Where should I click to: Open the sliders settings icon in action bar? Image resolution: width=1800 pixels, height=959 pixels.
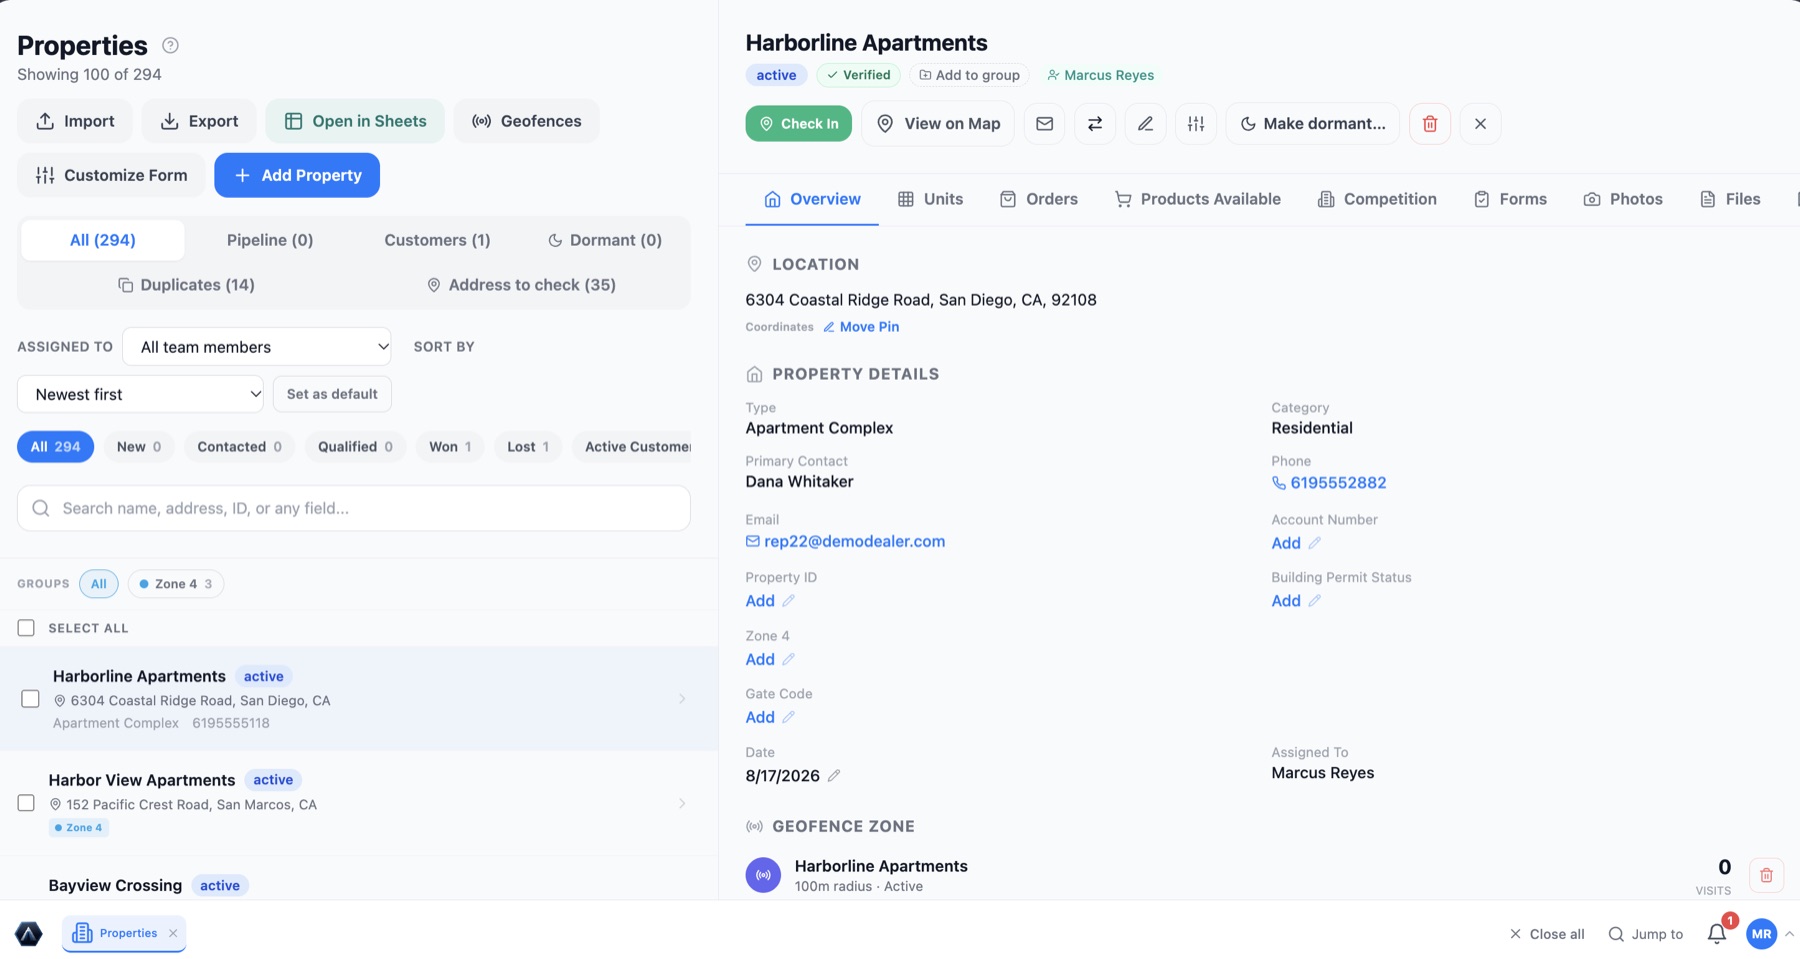tap(1196, 124)
